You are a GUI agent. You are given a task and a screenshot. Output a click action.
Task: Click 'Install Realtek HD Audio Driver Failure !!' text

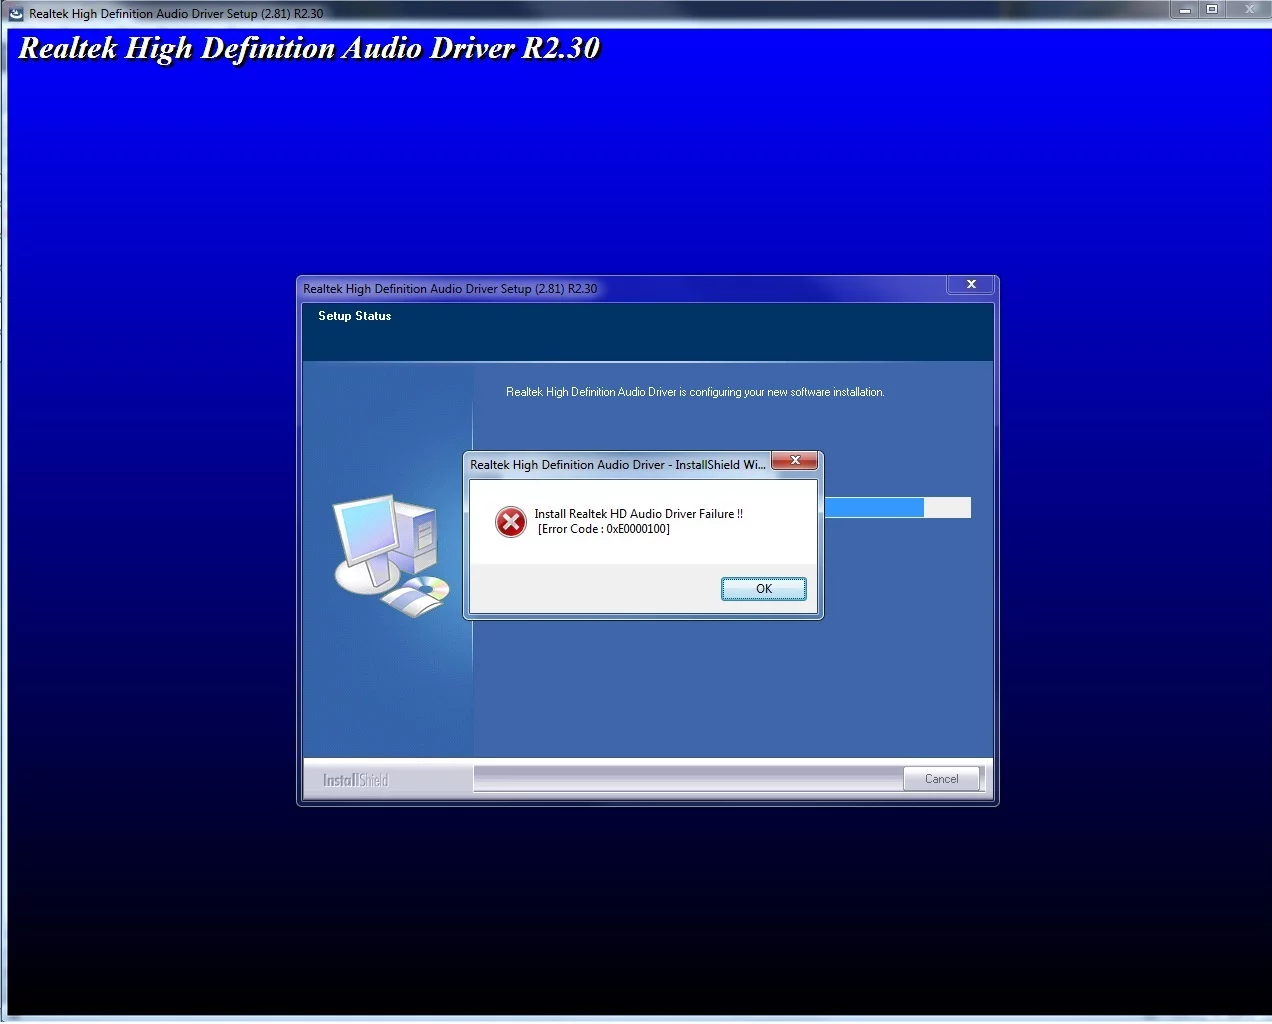638,514
